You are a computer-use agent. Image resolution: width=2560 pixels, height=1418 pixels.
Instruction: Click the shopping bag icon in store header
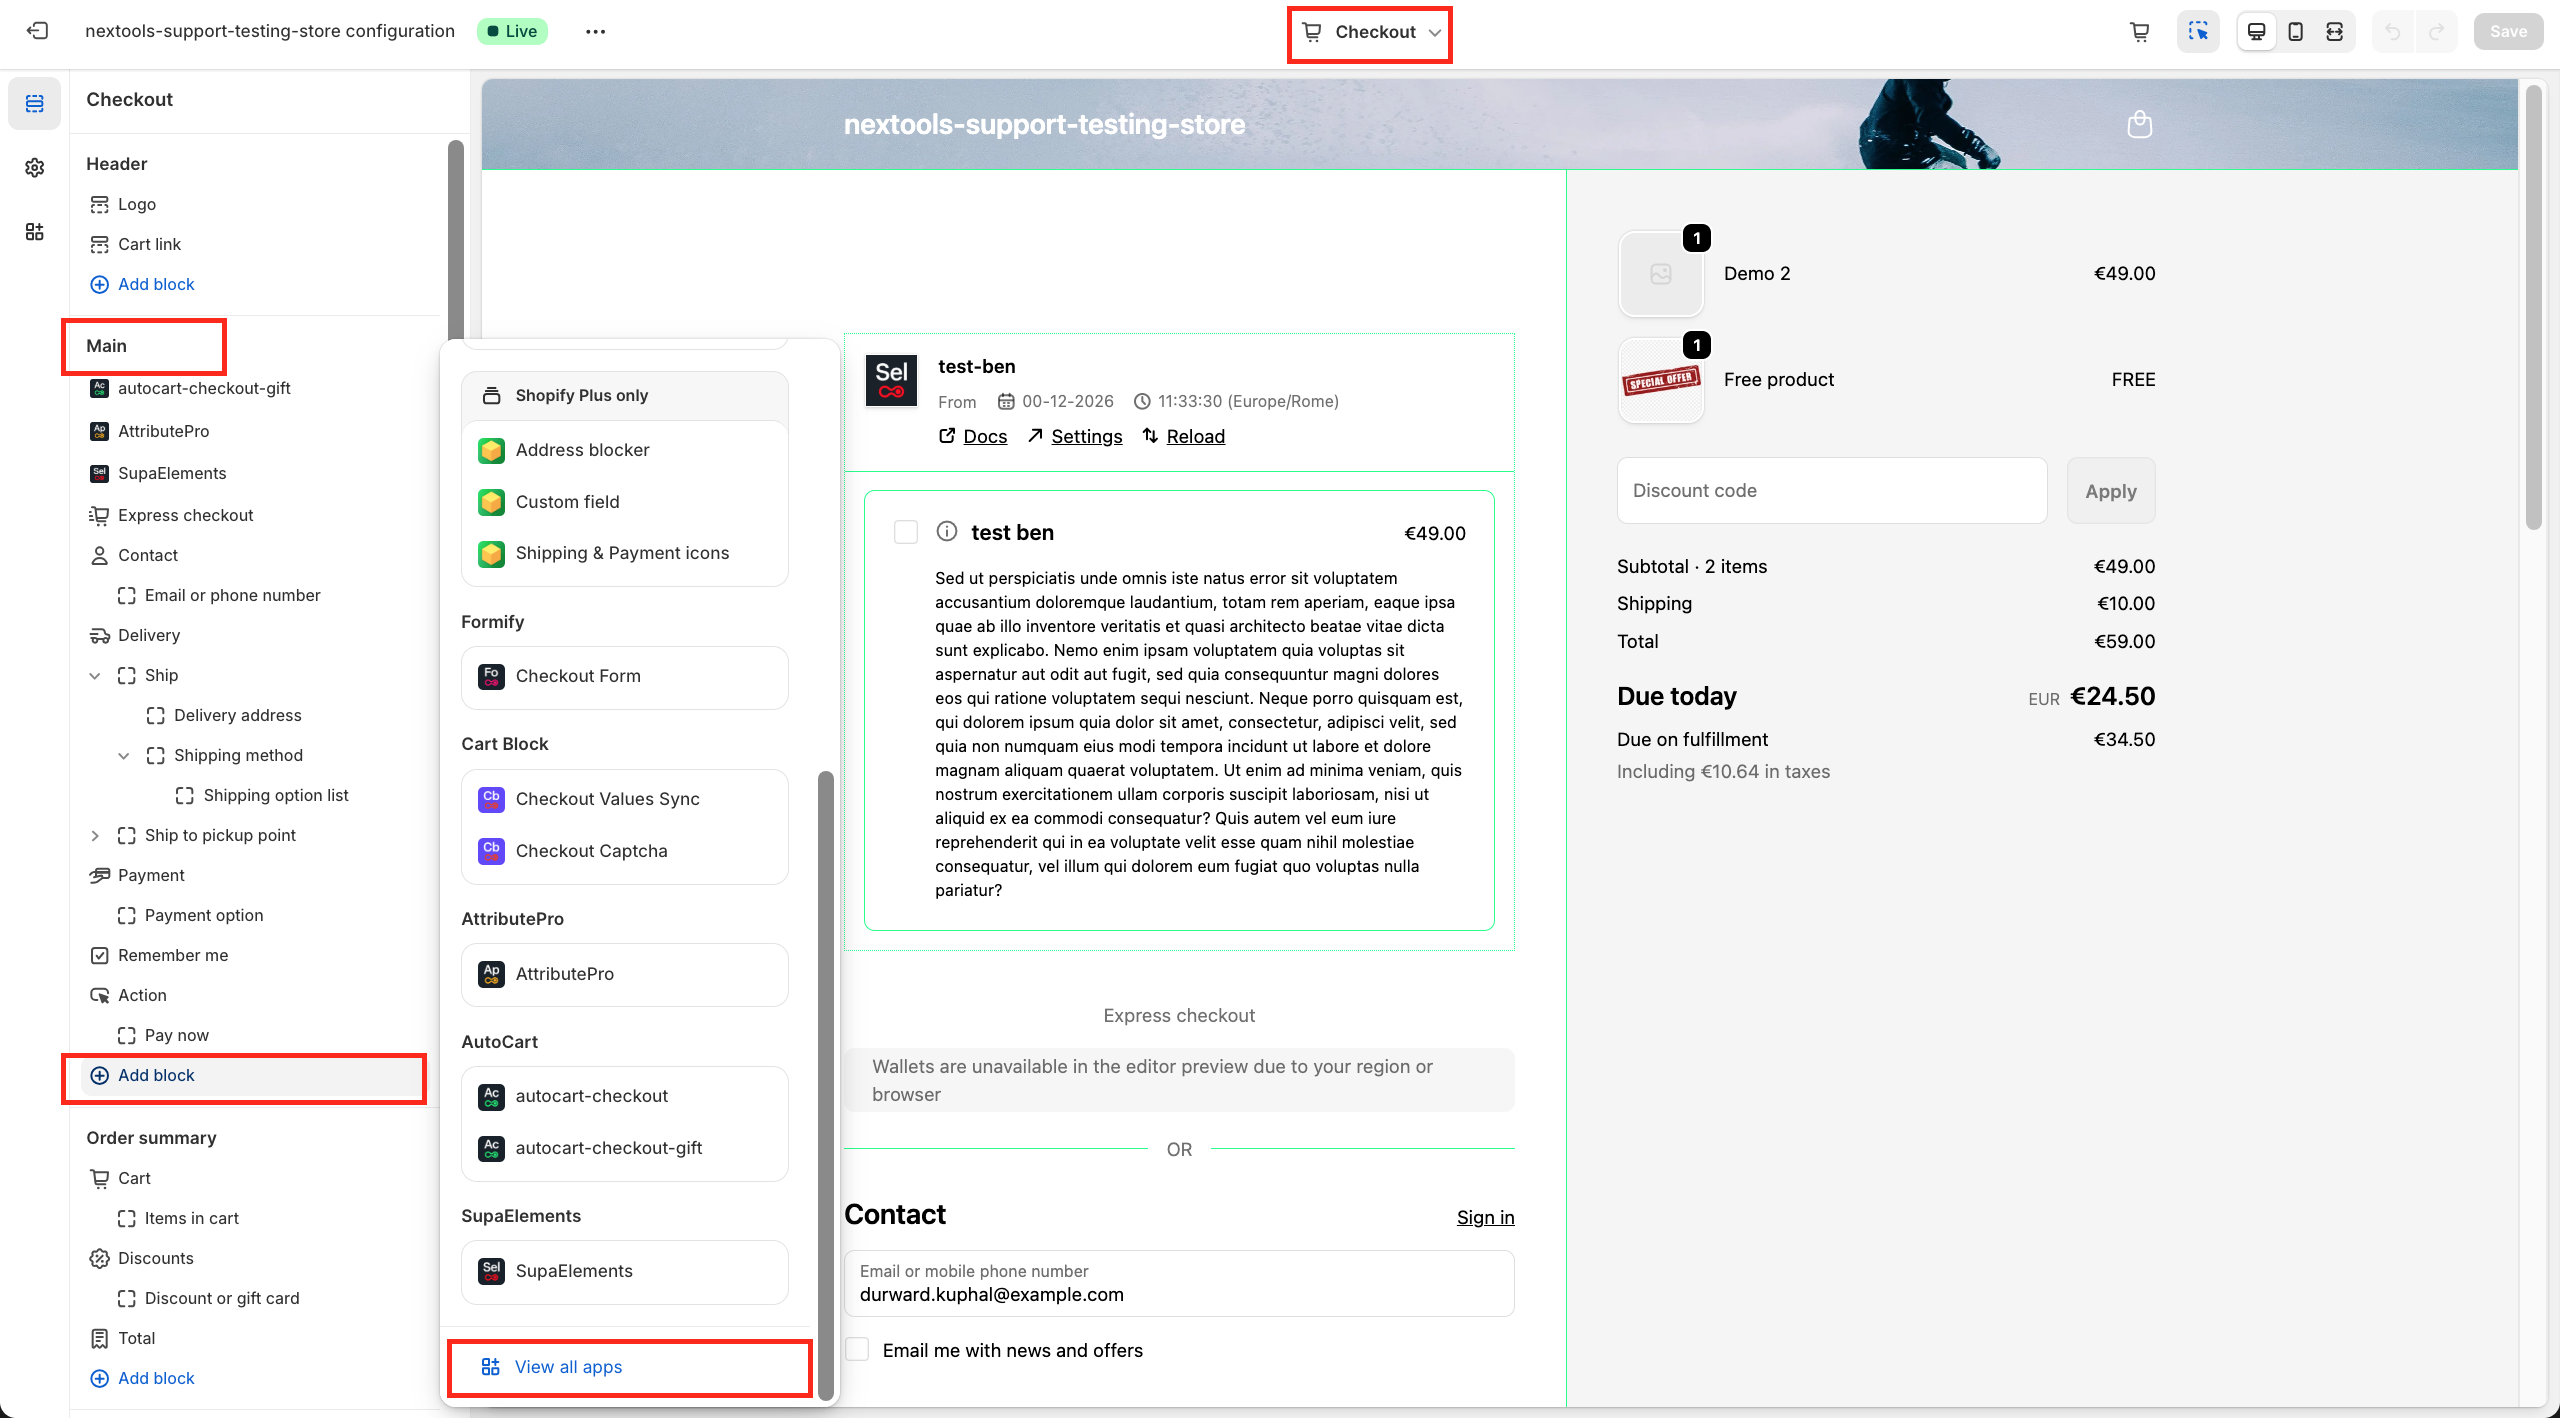pyautogui.click(x=2139, y=124)
